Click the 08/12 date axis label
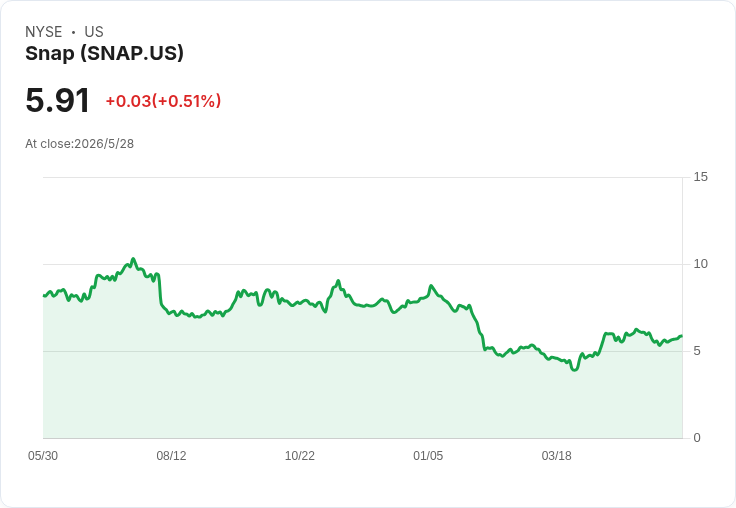The height and width of the screenshot is (508, 736). (x=171, y=456)
